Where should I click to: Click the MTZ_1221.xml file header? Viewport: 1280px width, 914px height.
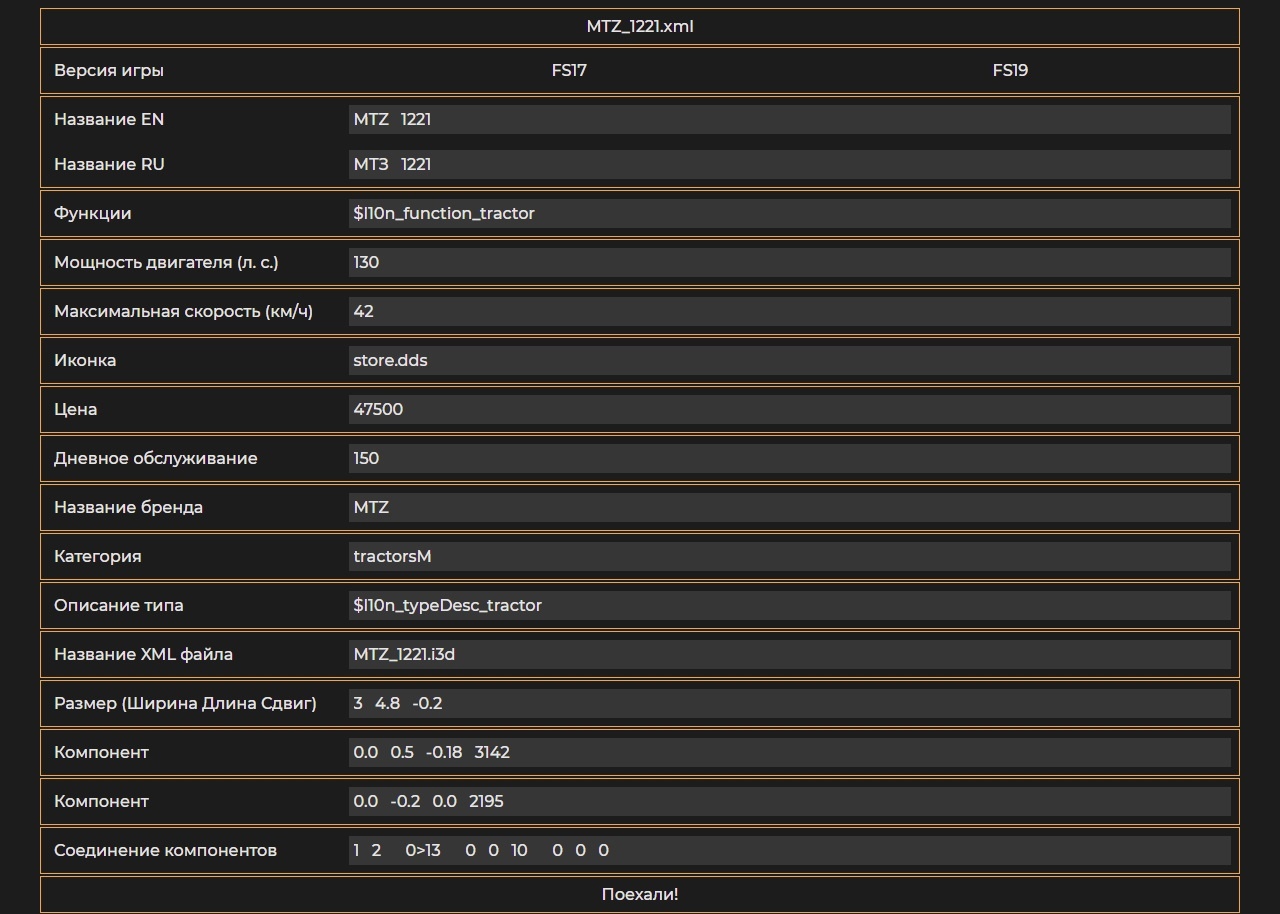coord(640,27)
